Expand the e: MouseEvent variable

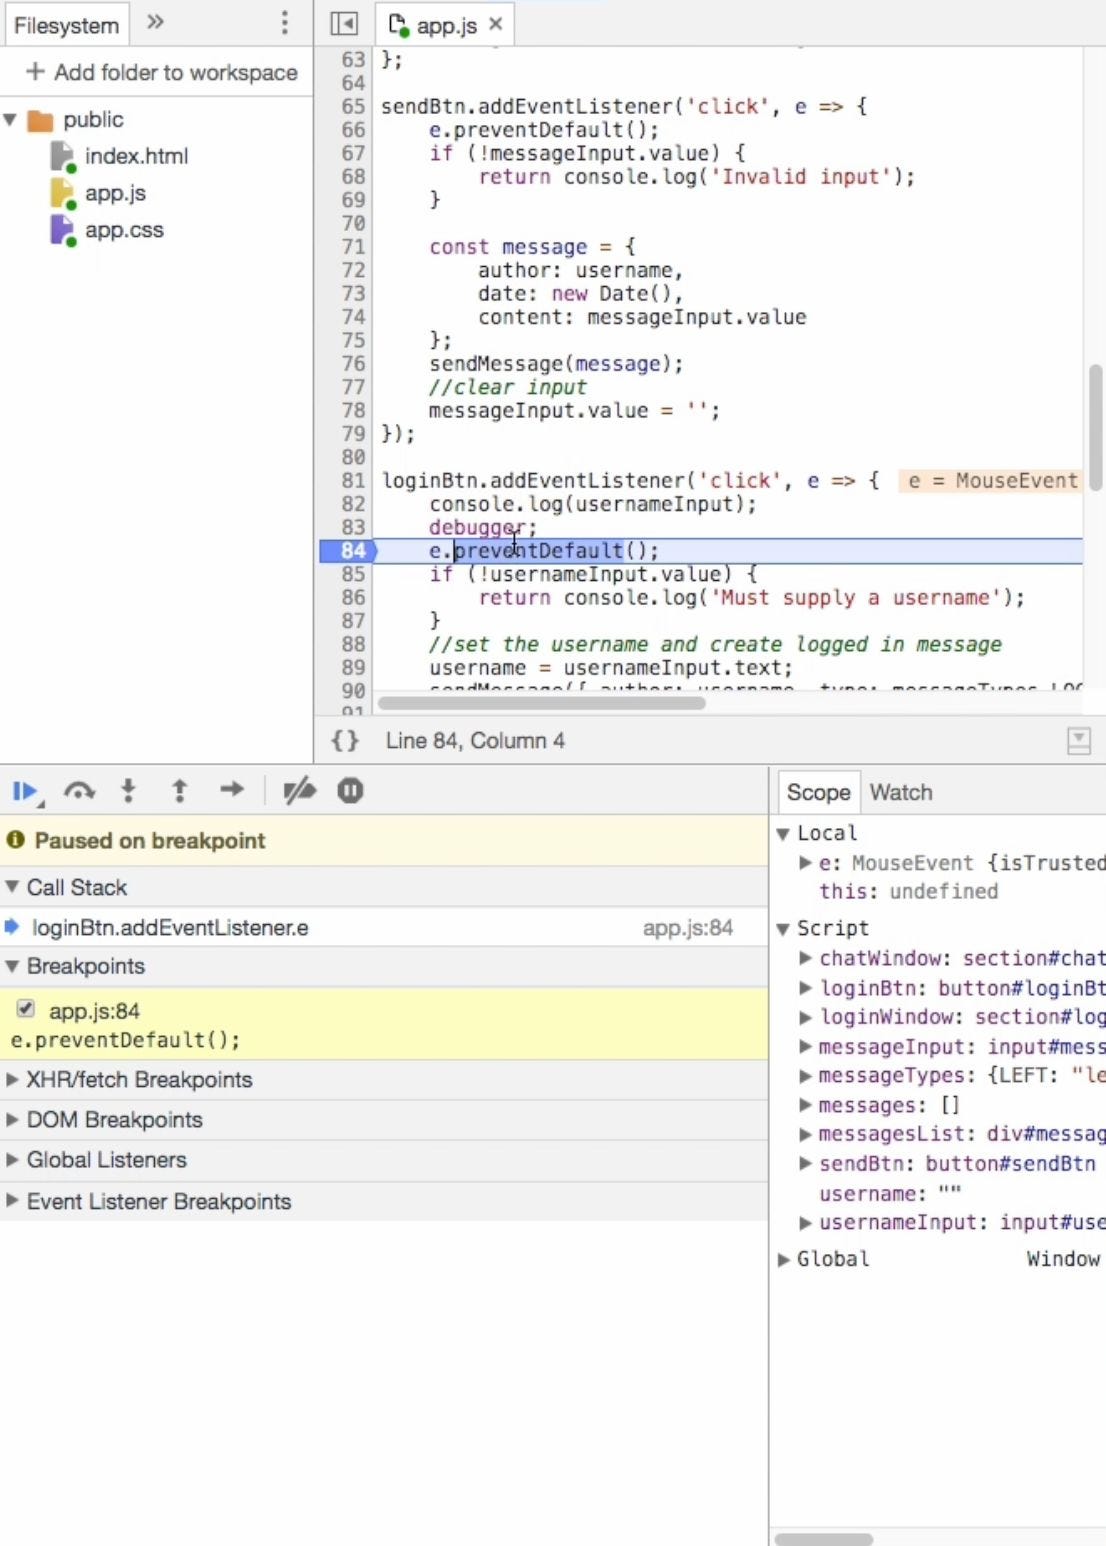pos(805,863)
